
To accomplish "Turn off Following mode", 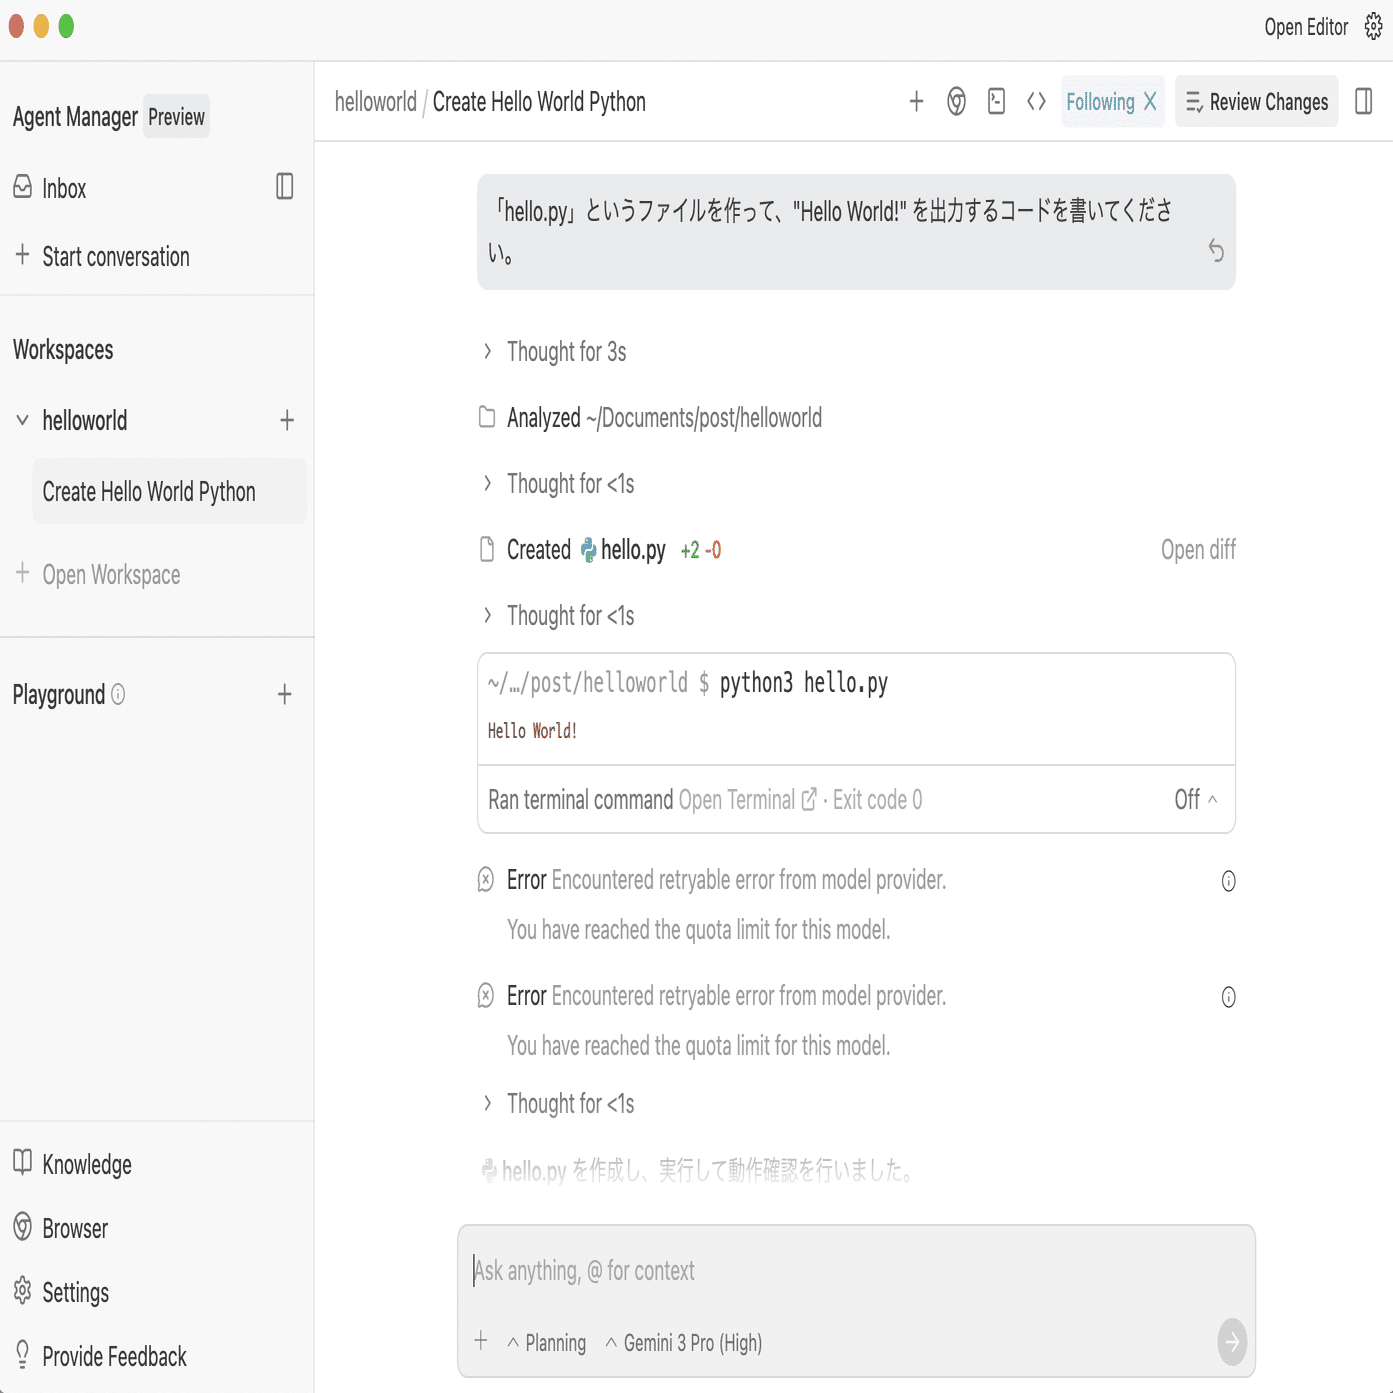I will click(1150, 102).
